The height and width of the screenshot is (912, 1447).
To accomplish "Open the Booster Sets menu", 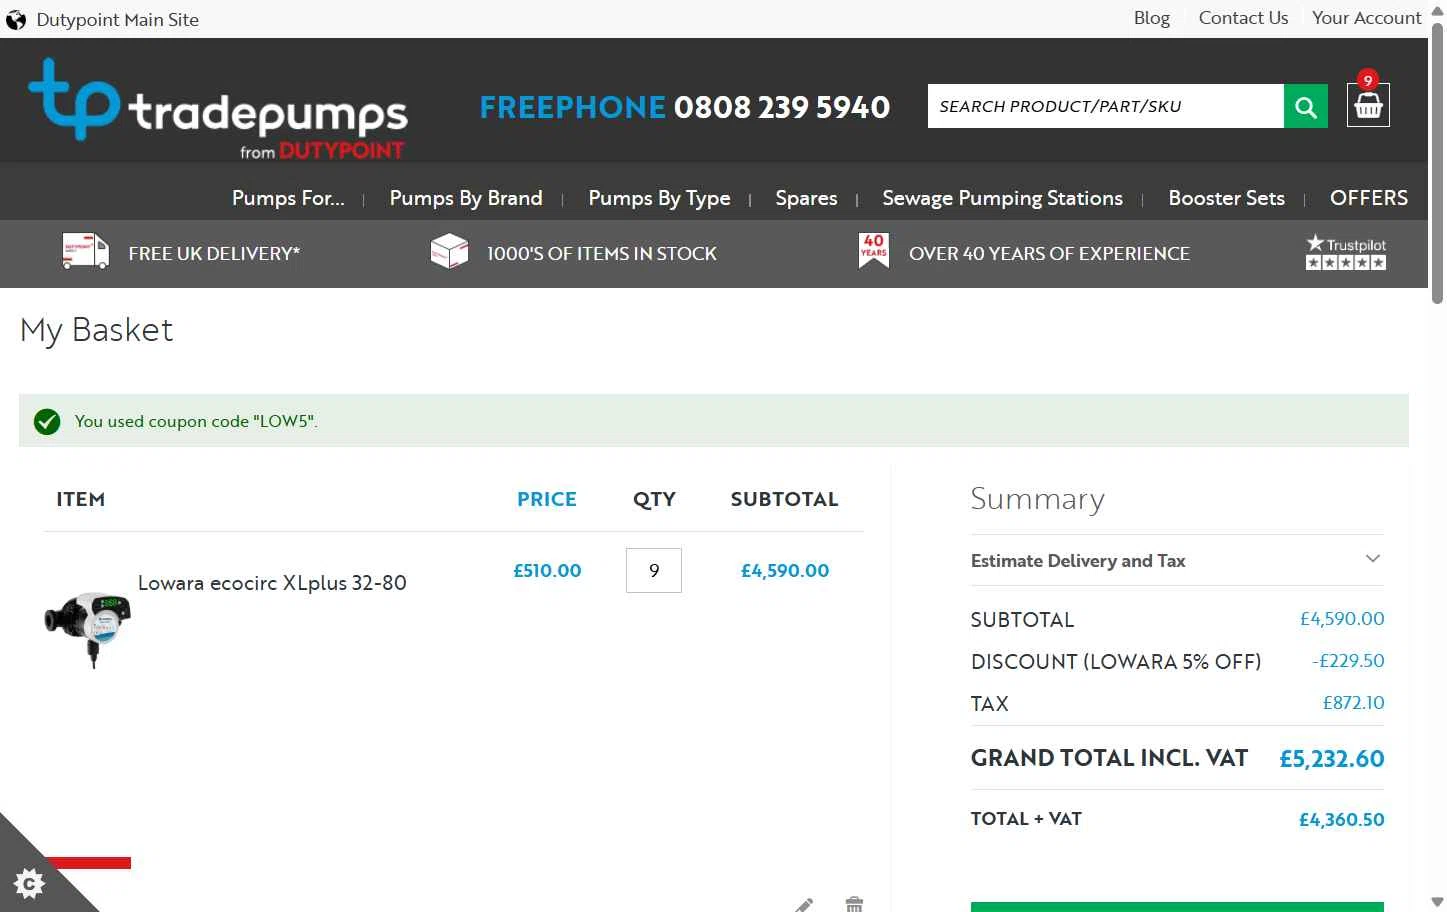I will (x=1226, y=198).
